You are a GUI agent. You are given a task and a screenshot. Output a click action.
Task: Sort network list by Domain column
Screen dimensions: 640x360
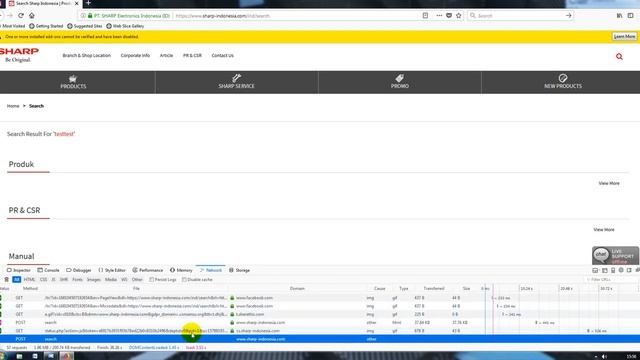tap(297, 289)
